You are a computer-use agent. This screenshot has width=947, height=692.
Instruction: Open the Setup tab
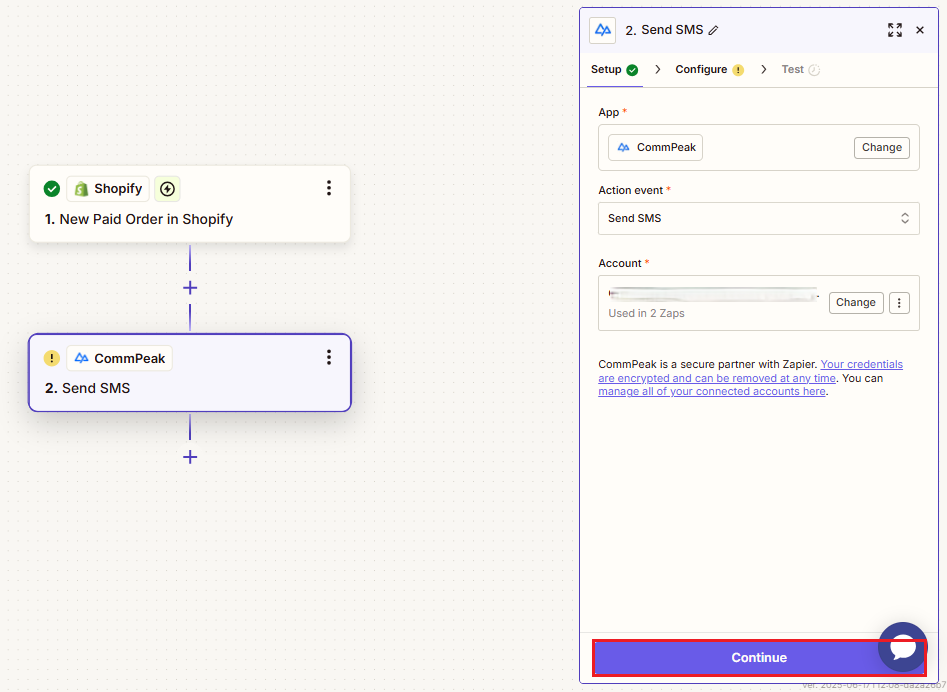(x=614, y=69)
